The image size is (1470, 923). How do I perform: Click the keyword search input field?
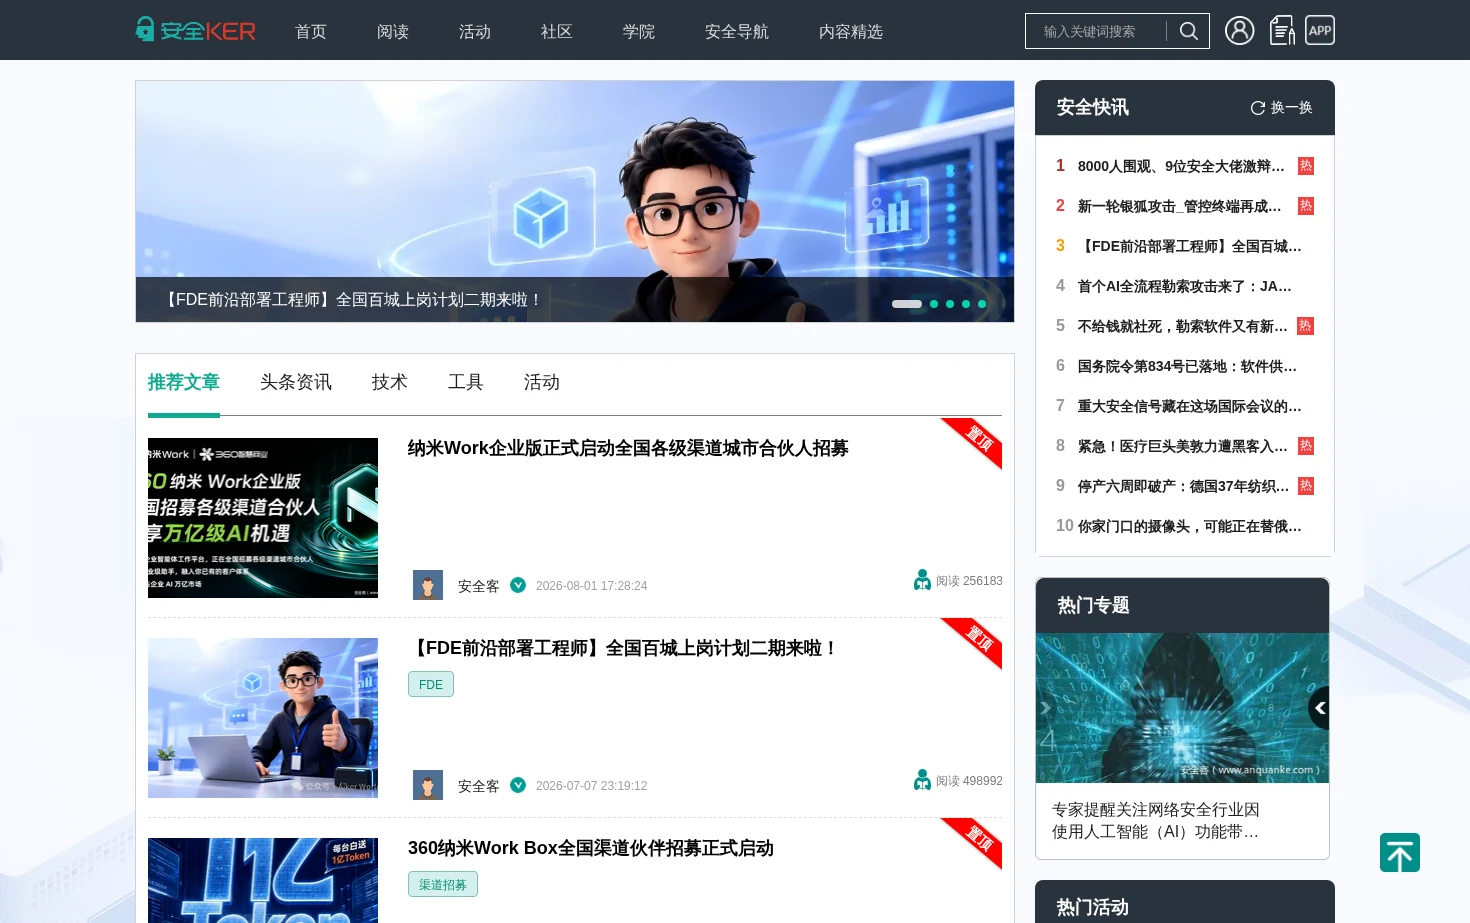click(x=1098, y=31)
